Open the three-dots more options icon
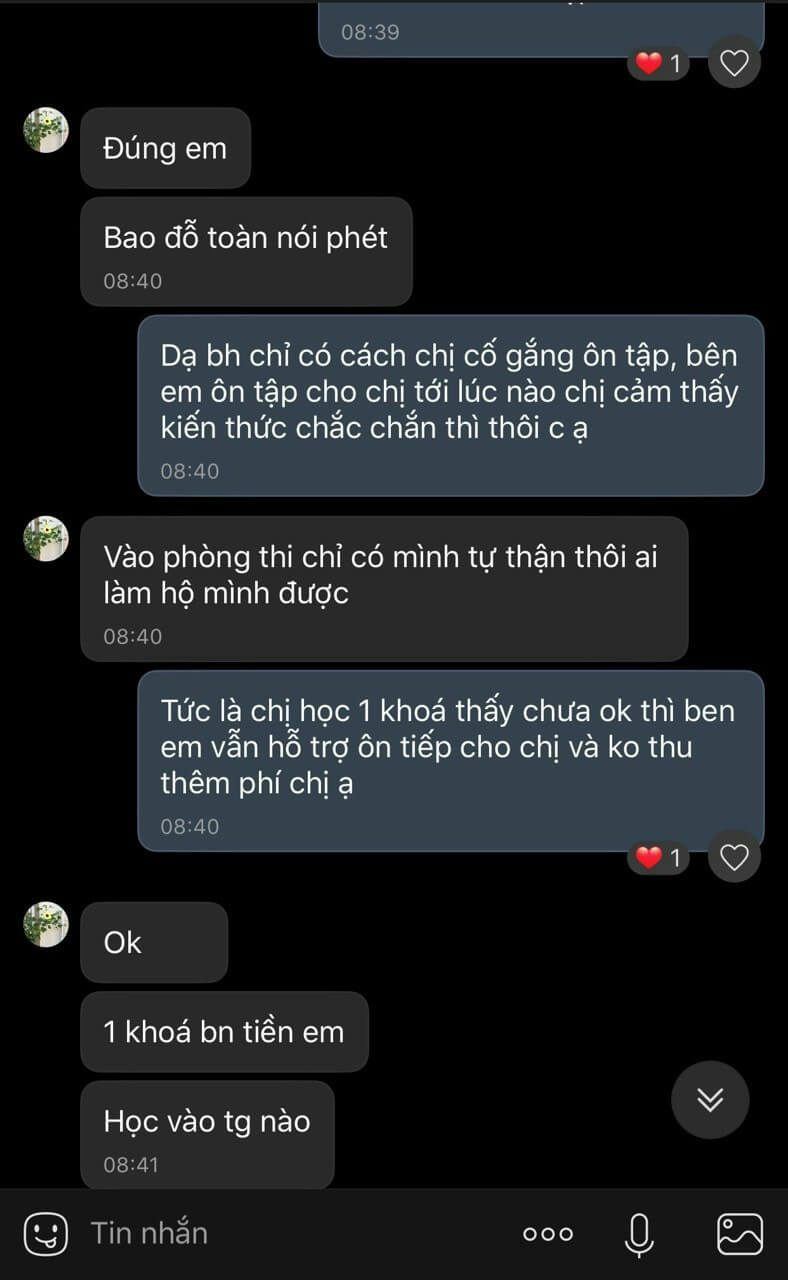Viewport: 788px width, 1280px height. [x=548, y=1234]
